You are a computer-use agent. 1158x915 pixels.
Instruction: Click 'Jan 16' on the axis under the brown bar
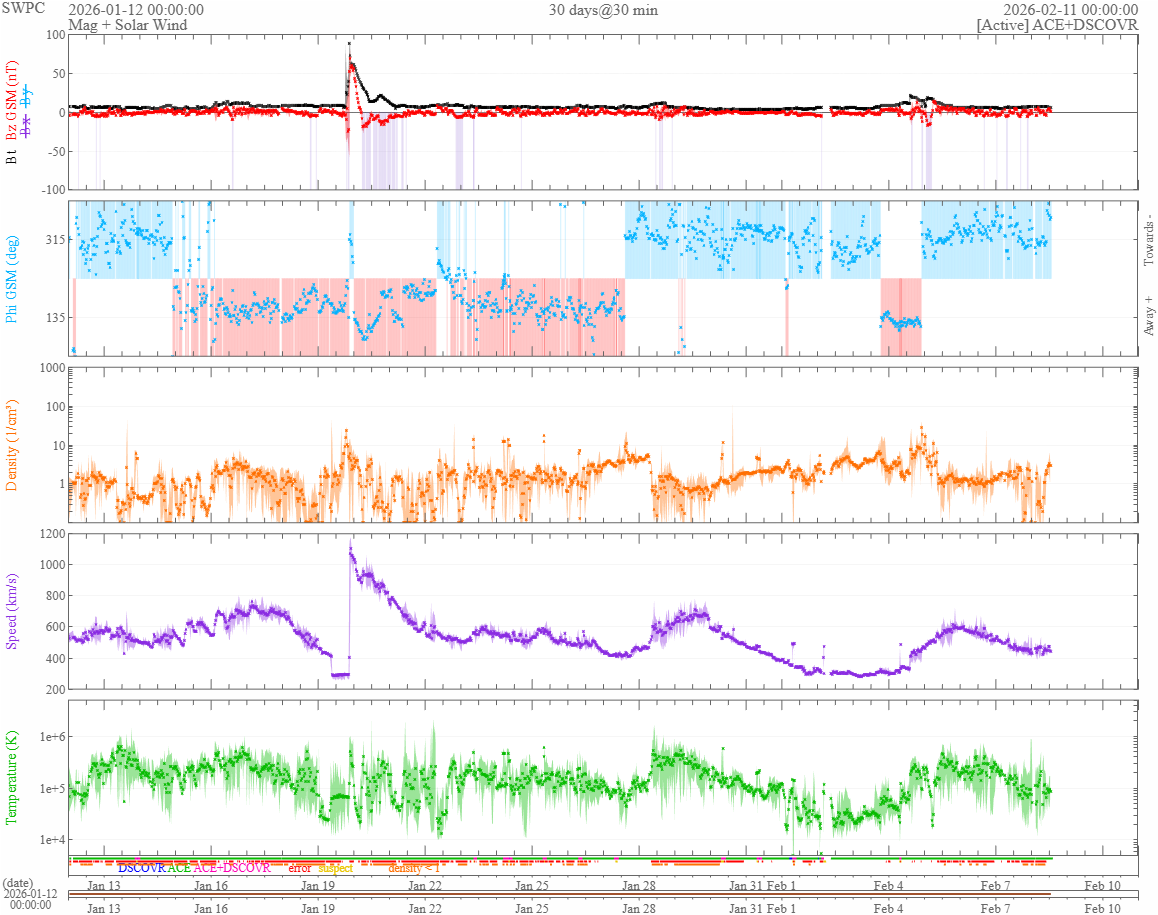tap(210, 908)
